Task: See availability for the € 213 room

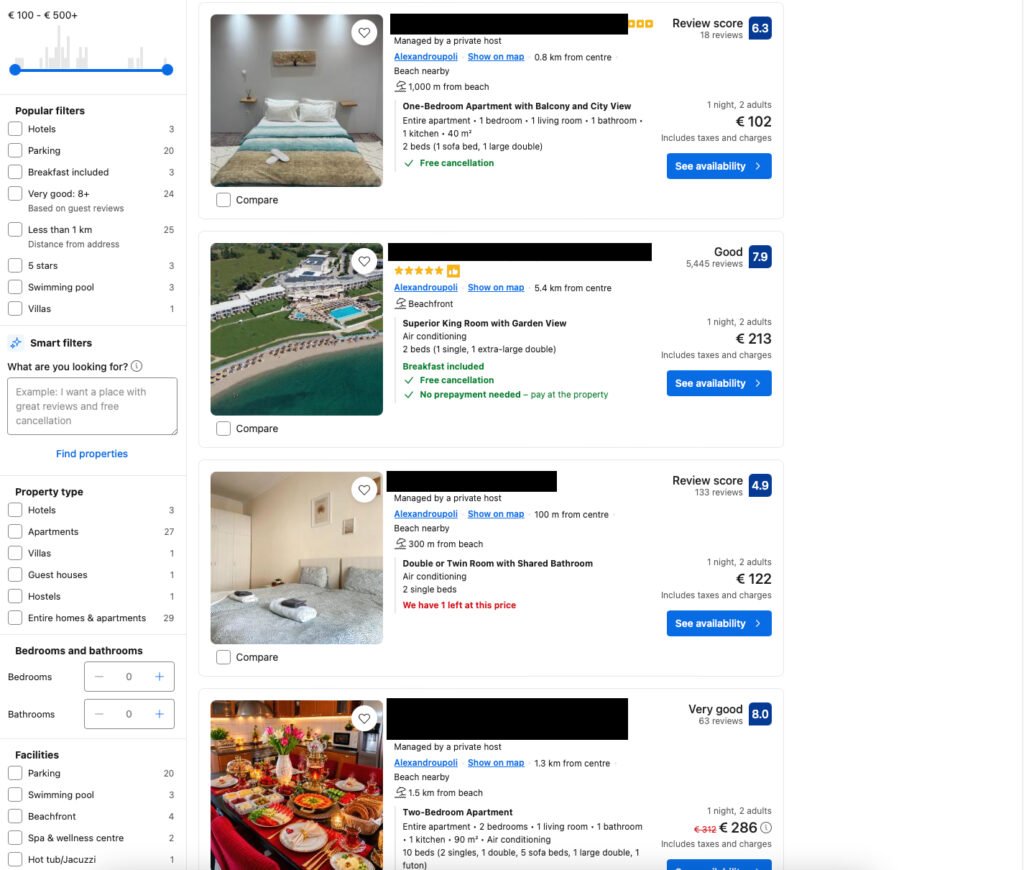Action: [719, 383]
